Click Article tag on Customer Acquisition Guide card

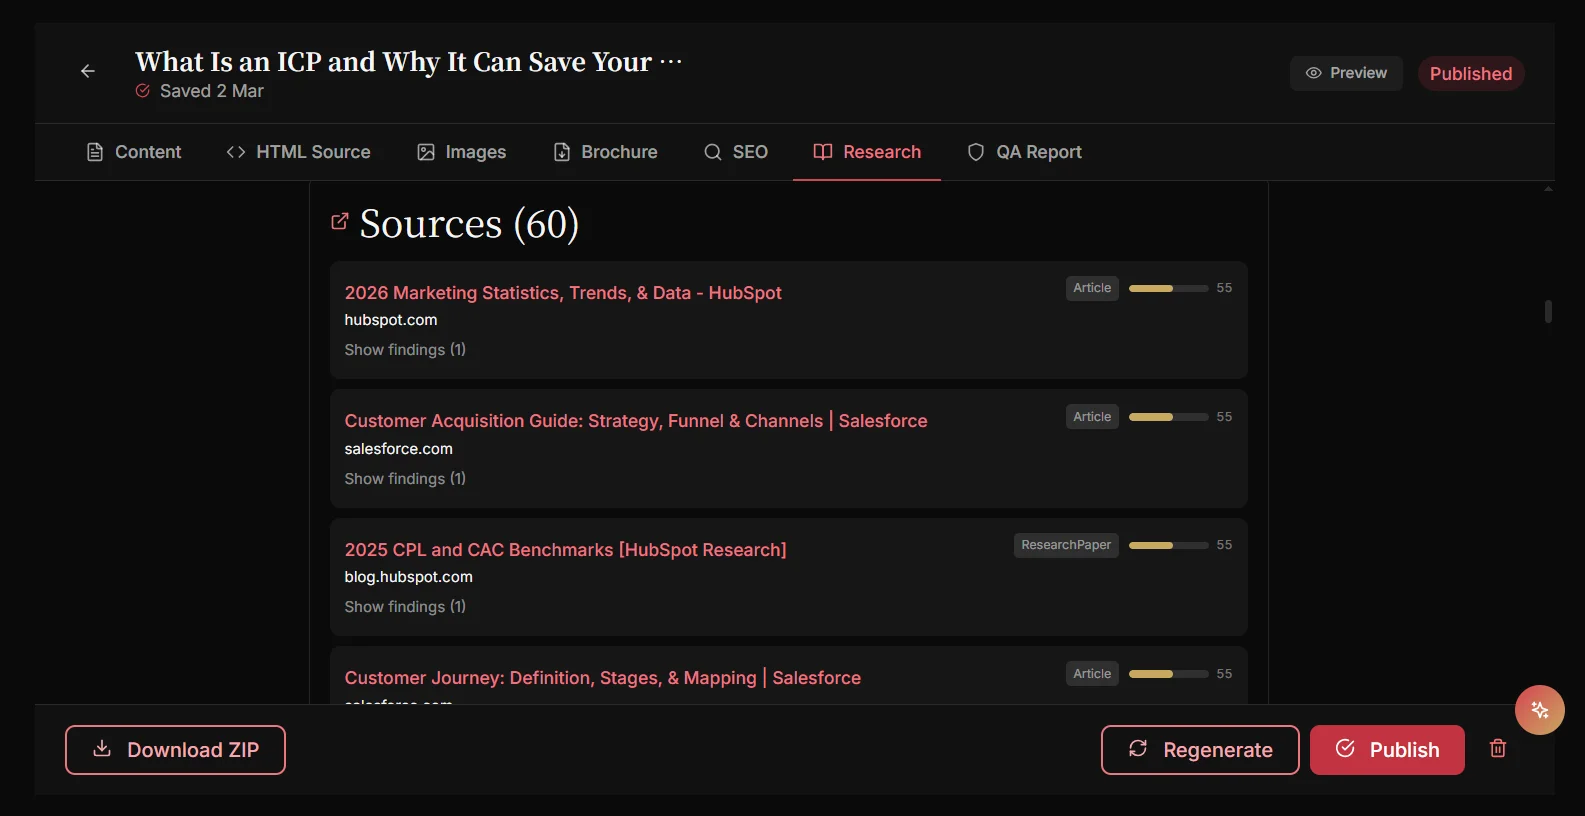coord(1092,417)
